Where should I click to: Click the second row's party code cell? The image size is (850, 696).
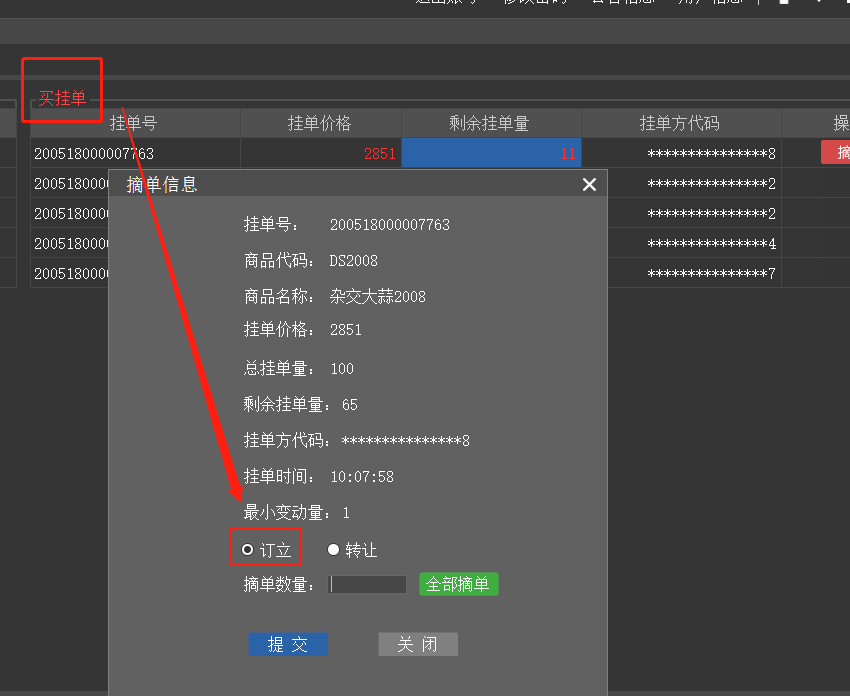(711, 184)
